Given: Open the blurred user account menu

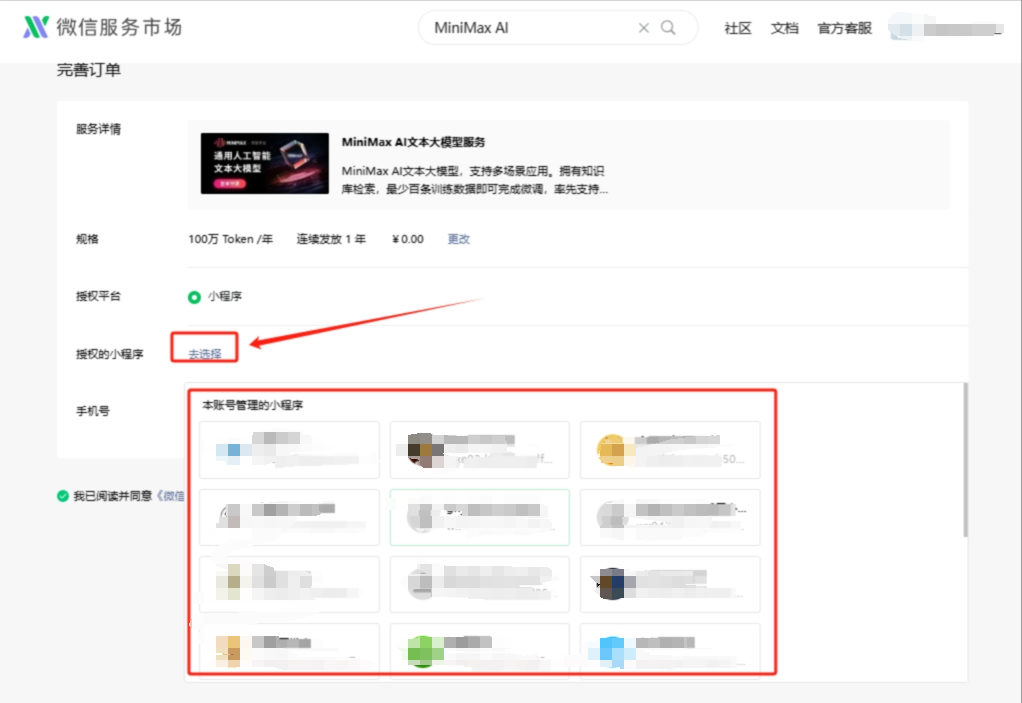Looking at the screenshot, I should point(945,29).
